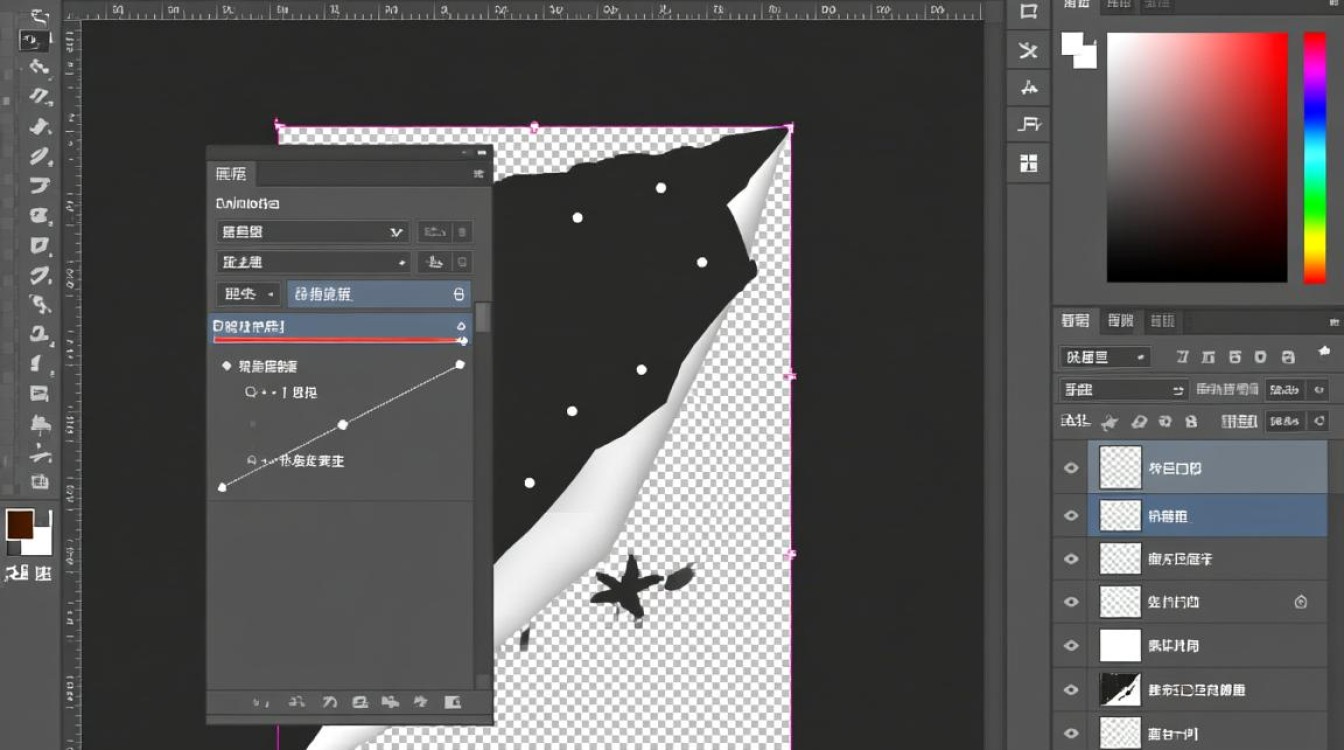Toggle eye icon of black-and-white mask layer
The width and height of the screenshot is (1344, 750).
pyautogui.click(x=1071, y=690)
